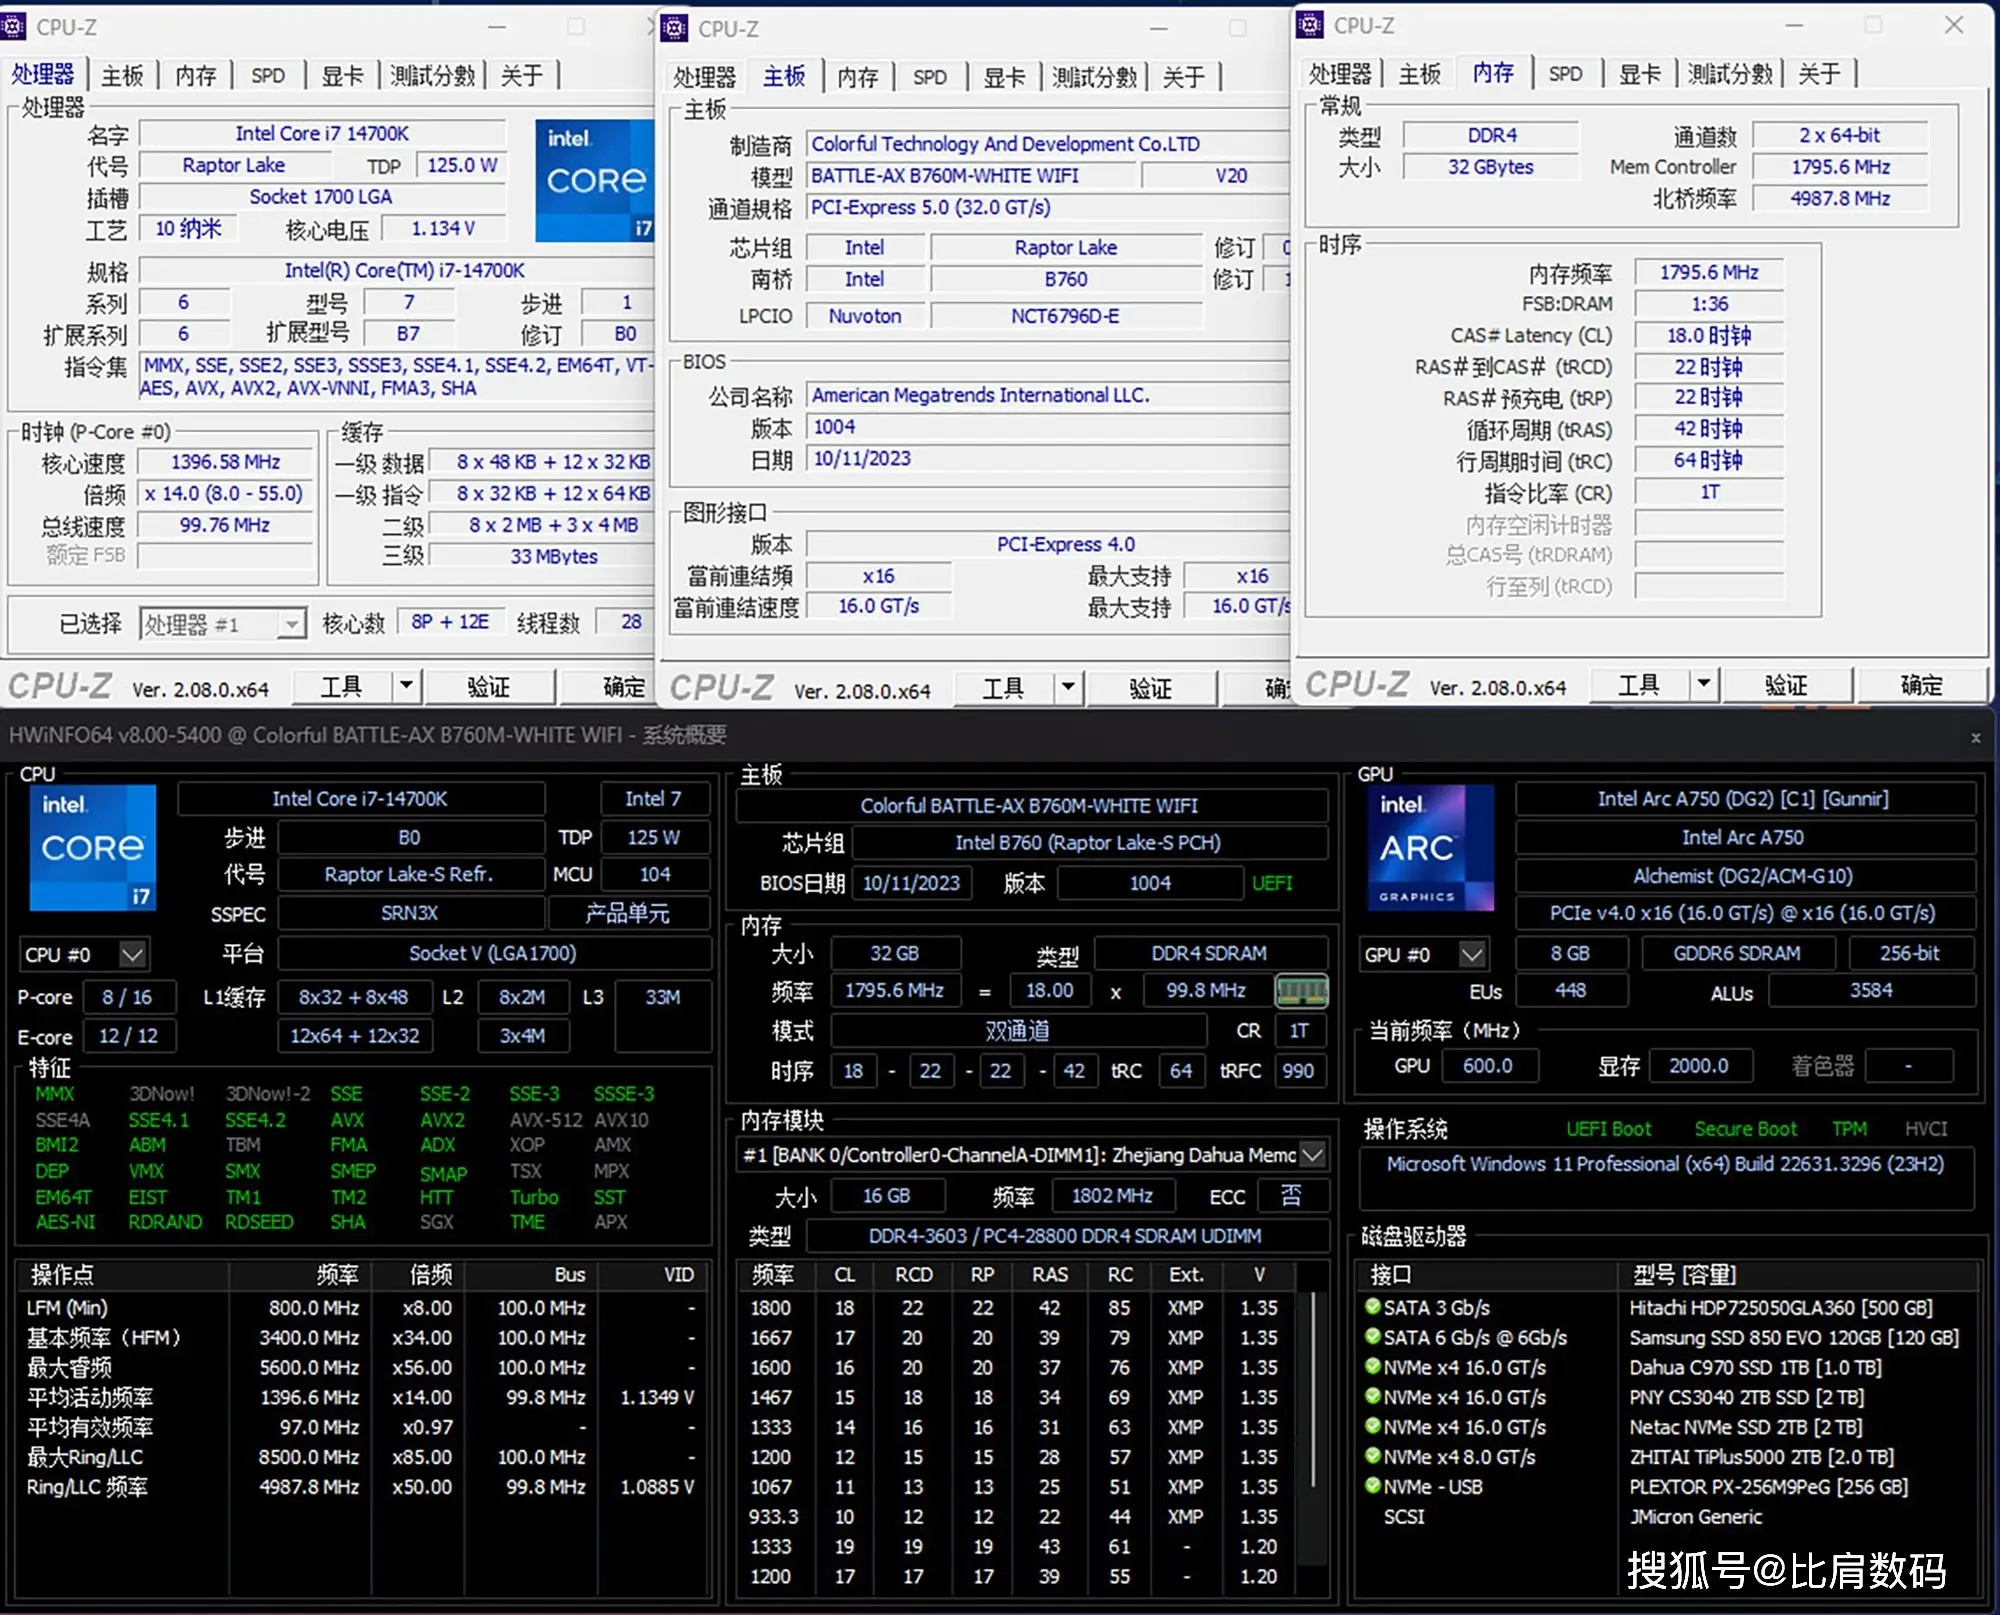Click the HVCI indicator in HWiNFO
This screenshot has height=1615, width=2000.
(1926, 1129)
